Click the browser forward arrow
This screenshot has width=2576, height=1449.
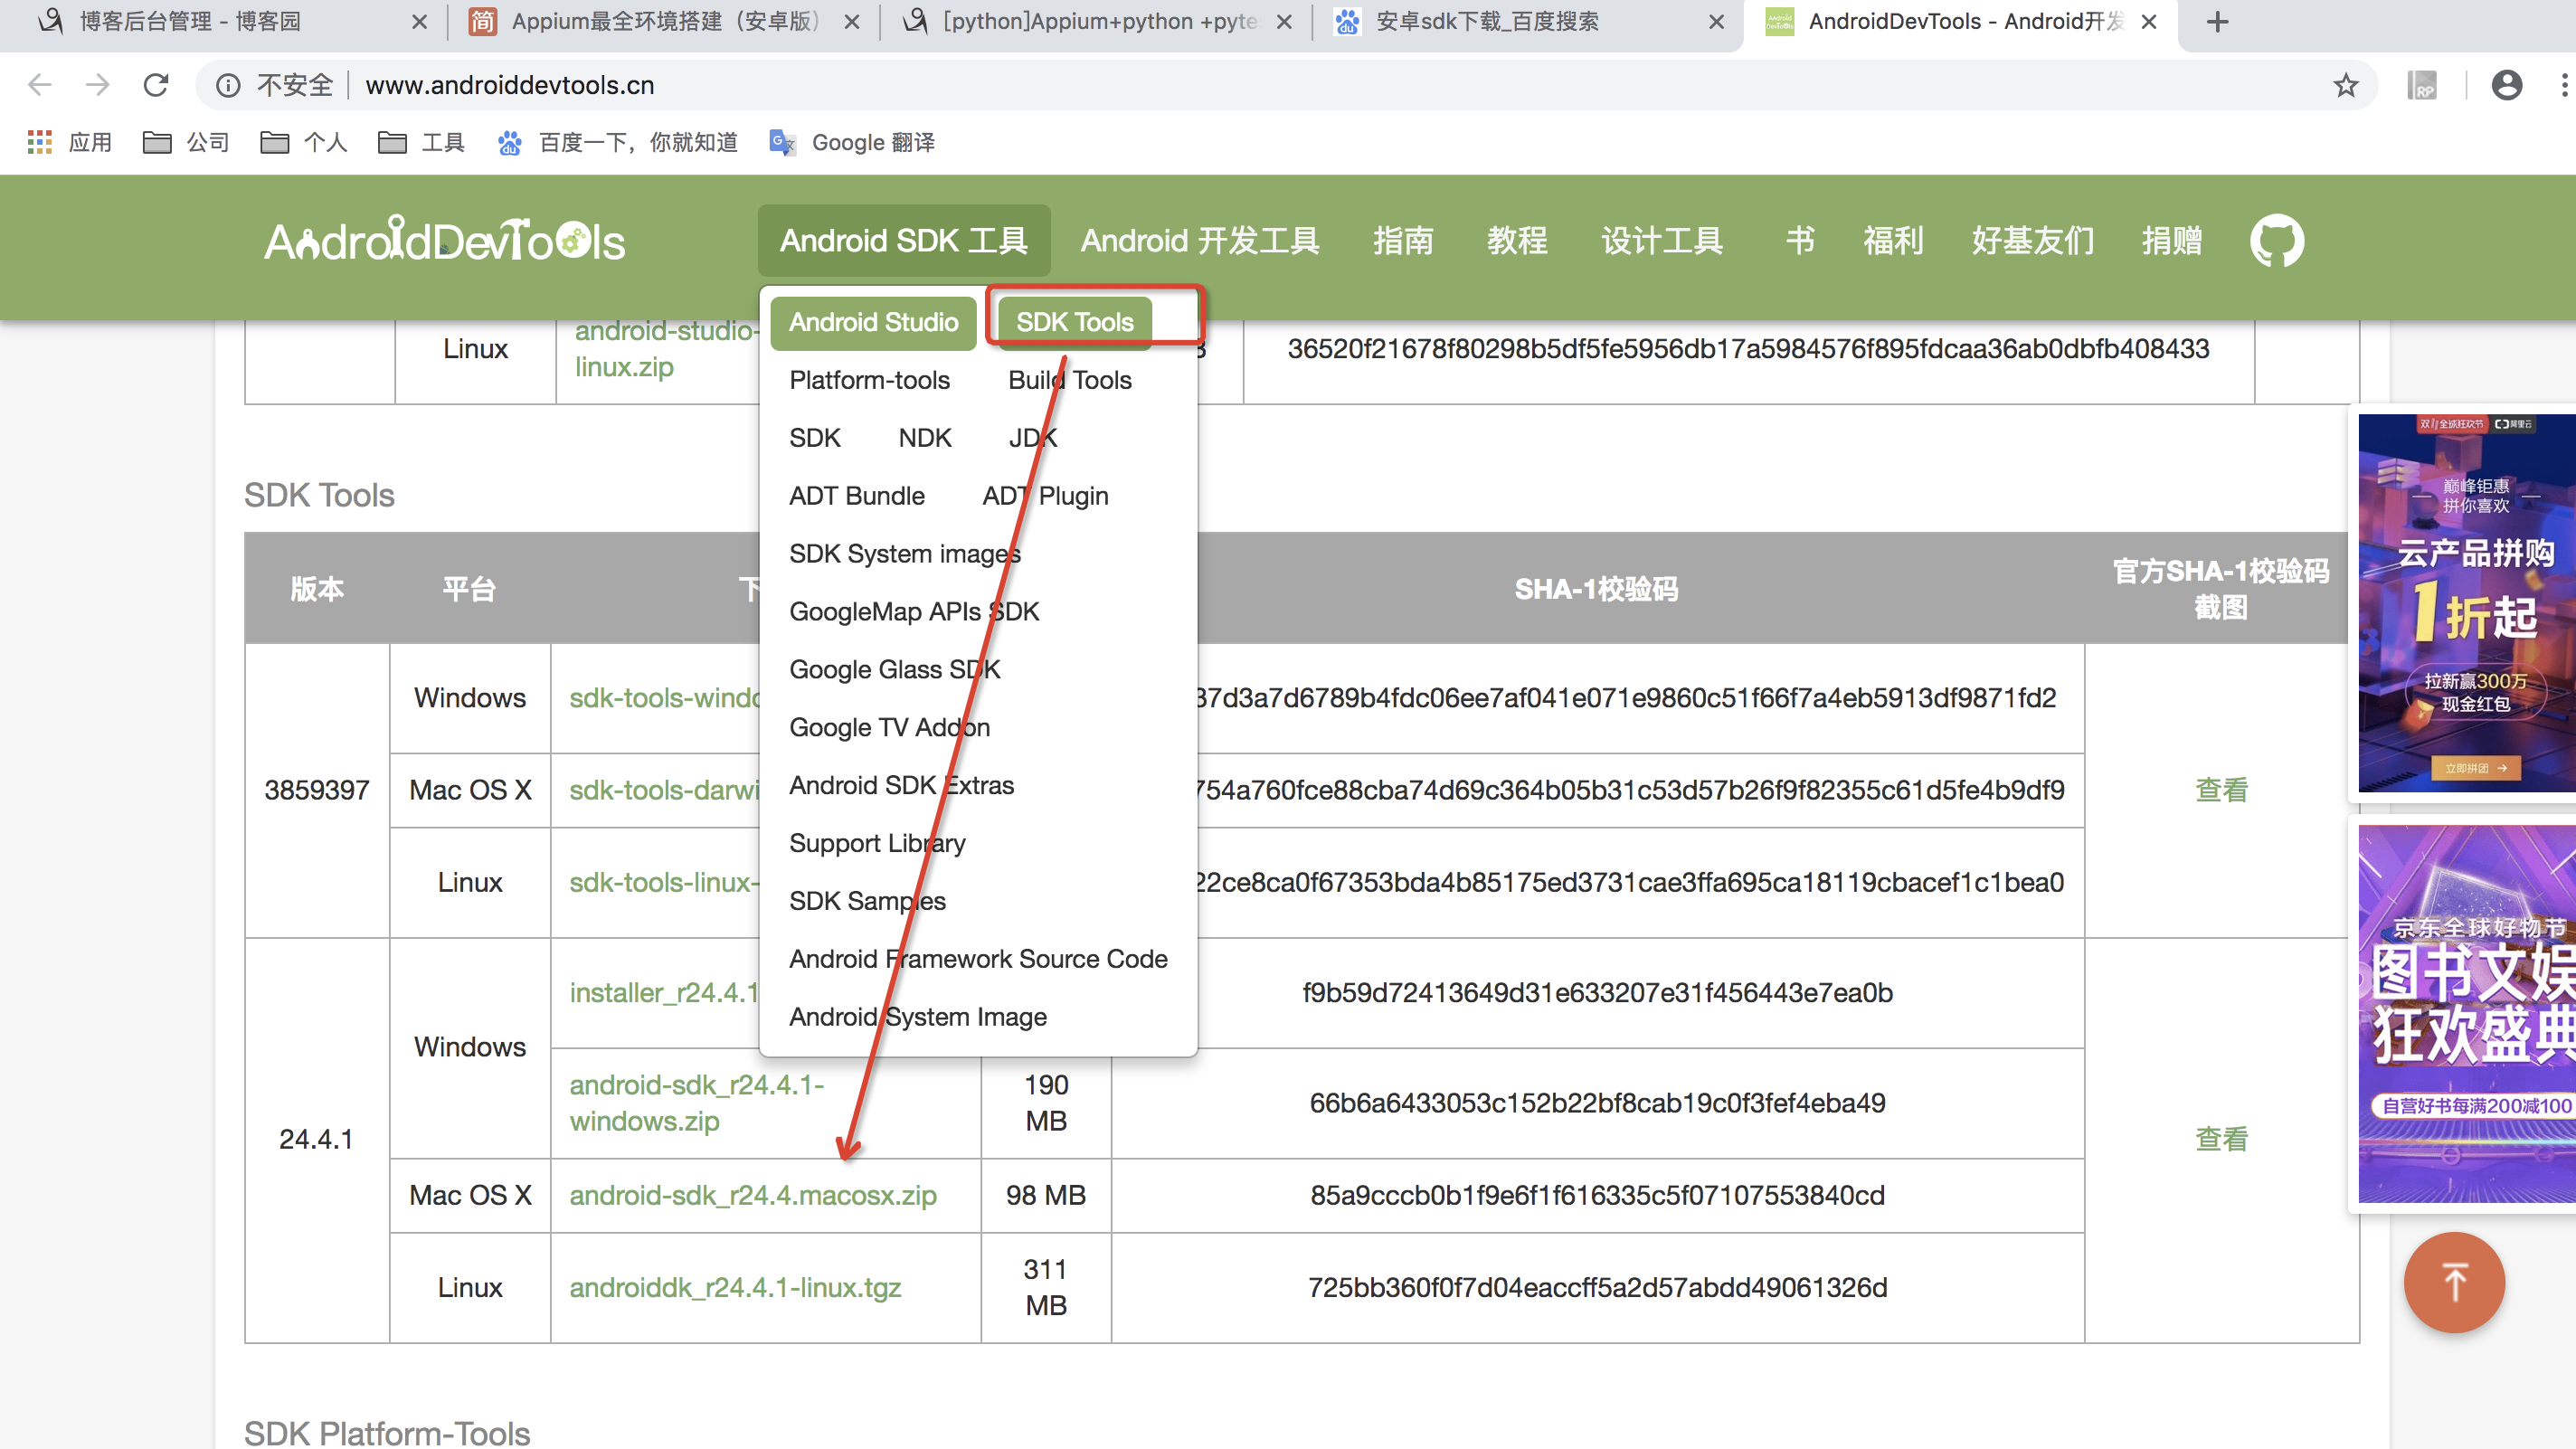coord(98,85)
